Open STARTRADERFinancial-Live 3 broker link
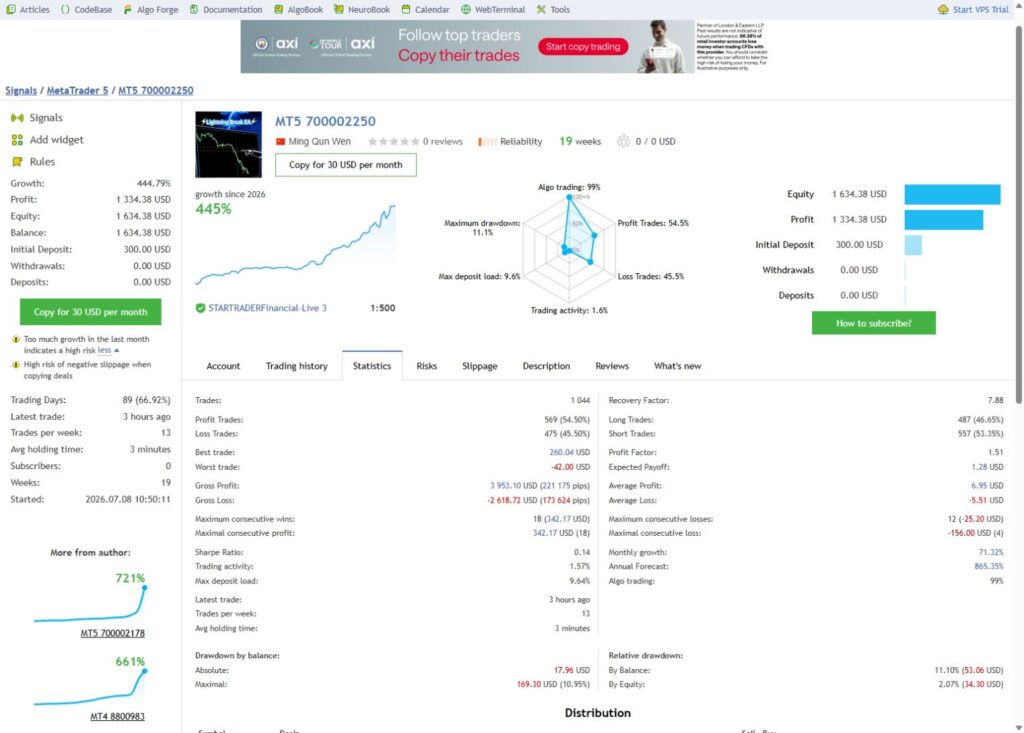 (267, 308)
